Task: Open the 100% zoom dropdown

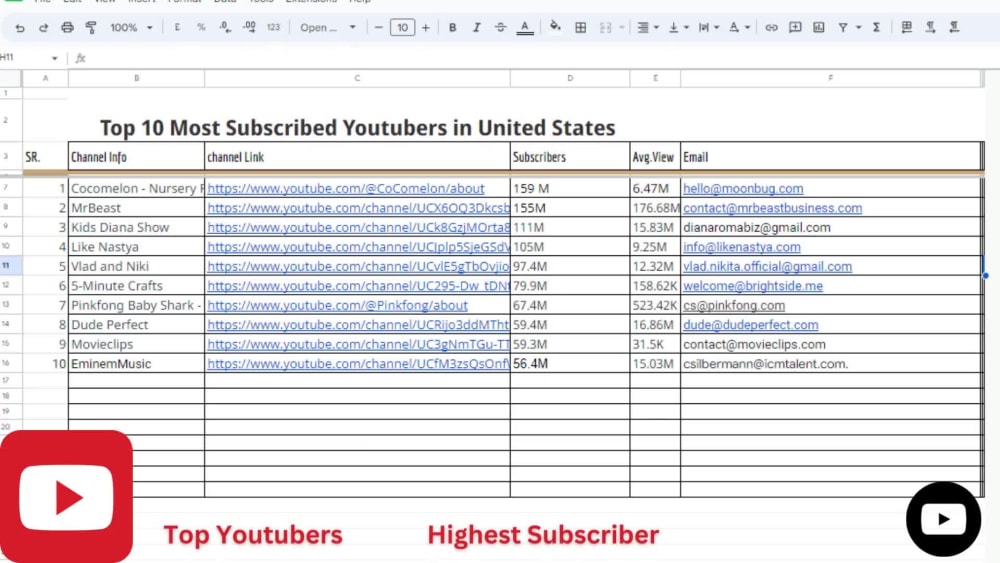Action: pyautogui.click(x=131, y=27)
